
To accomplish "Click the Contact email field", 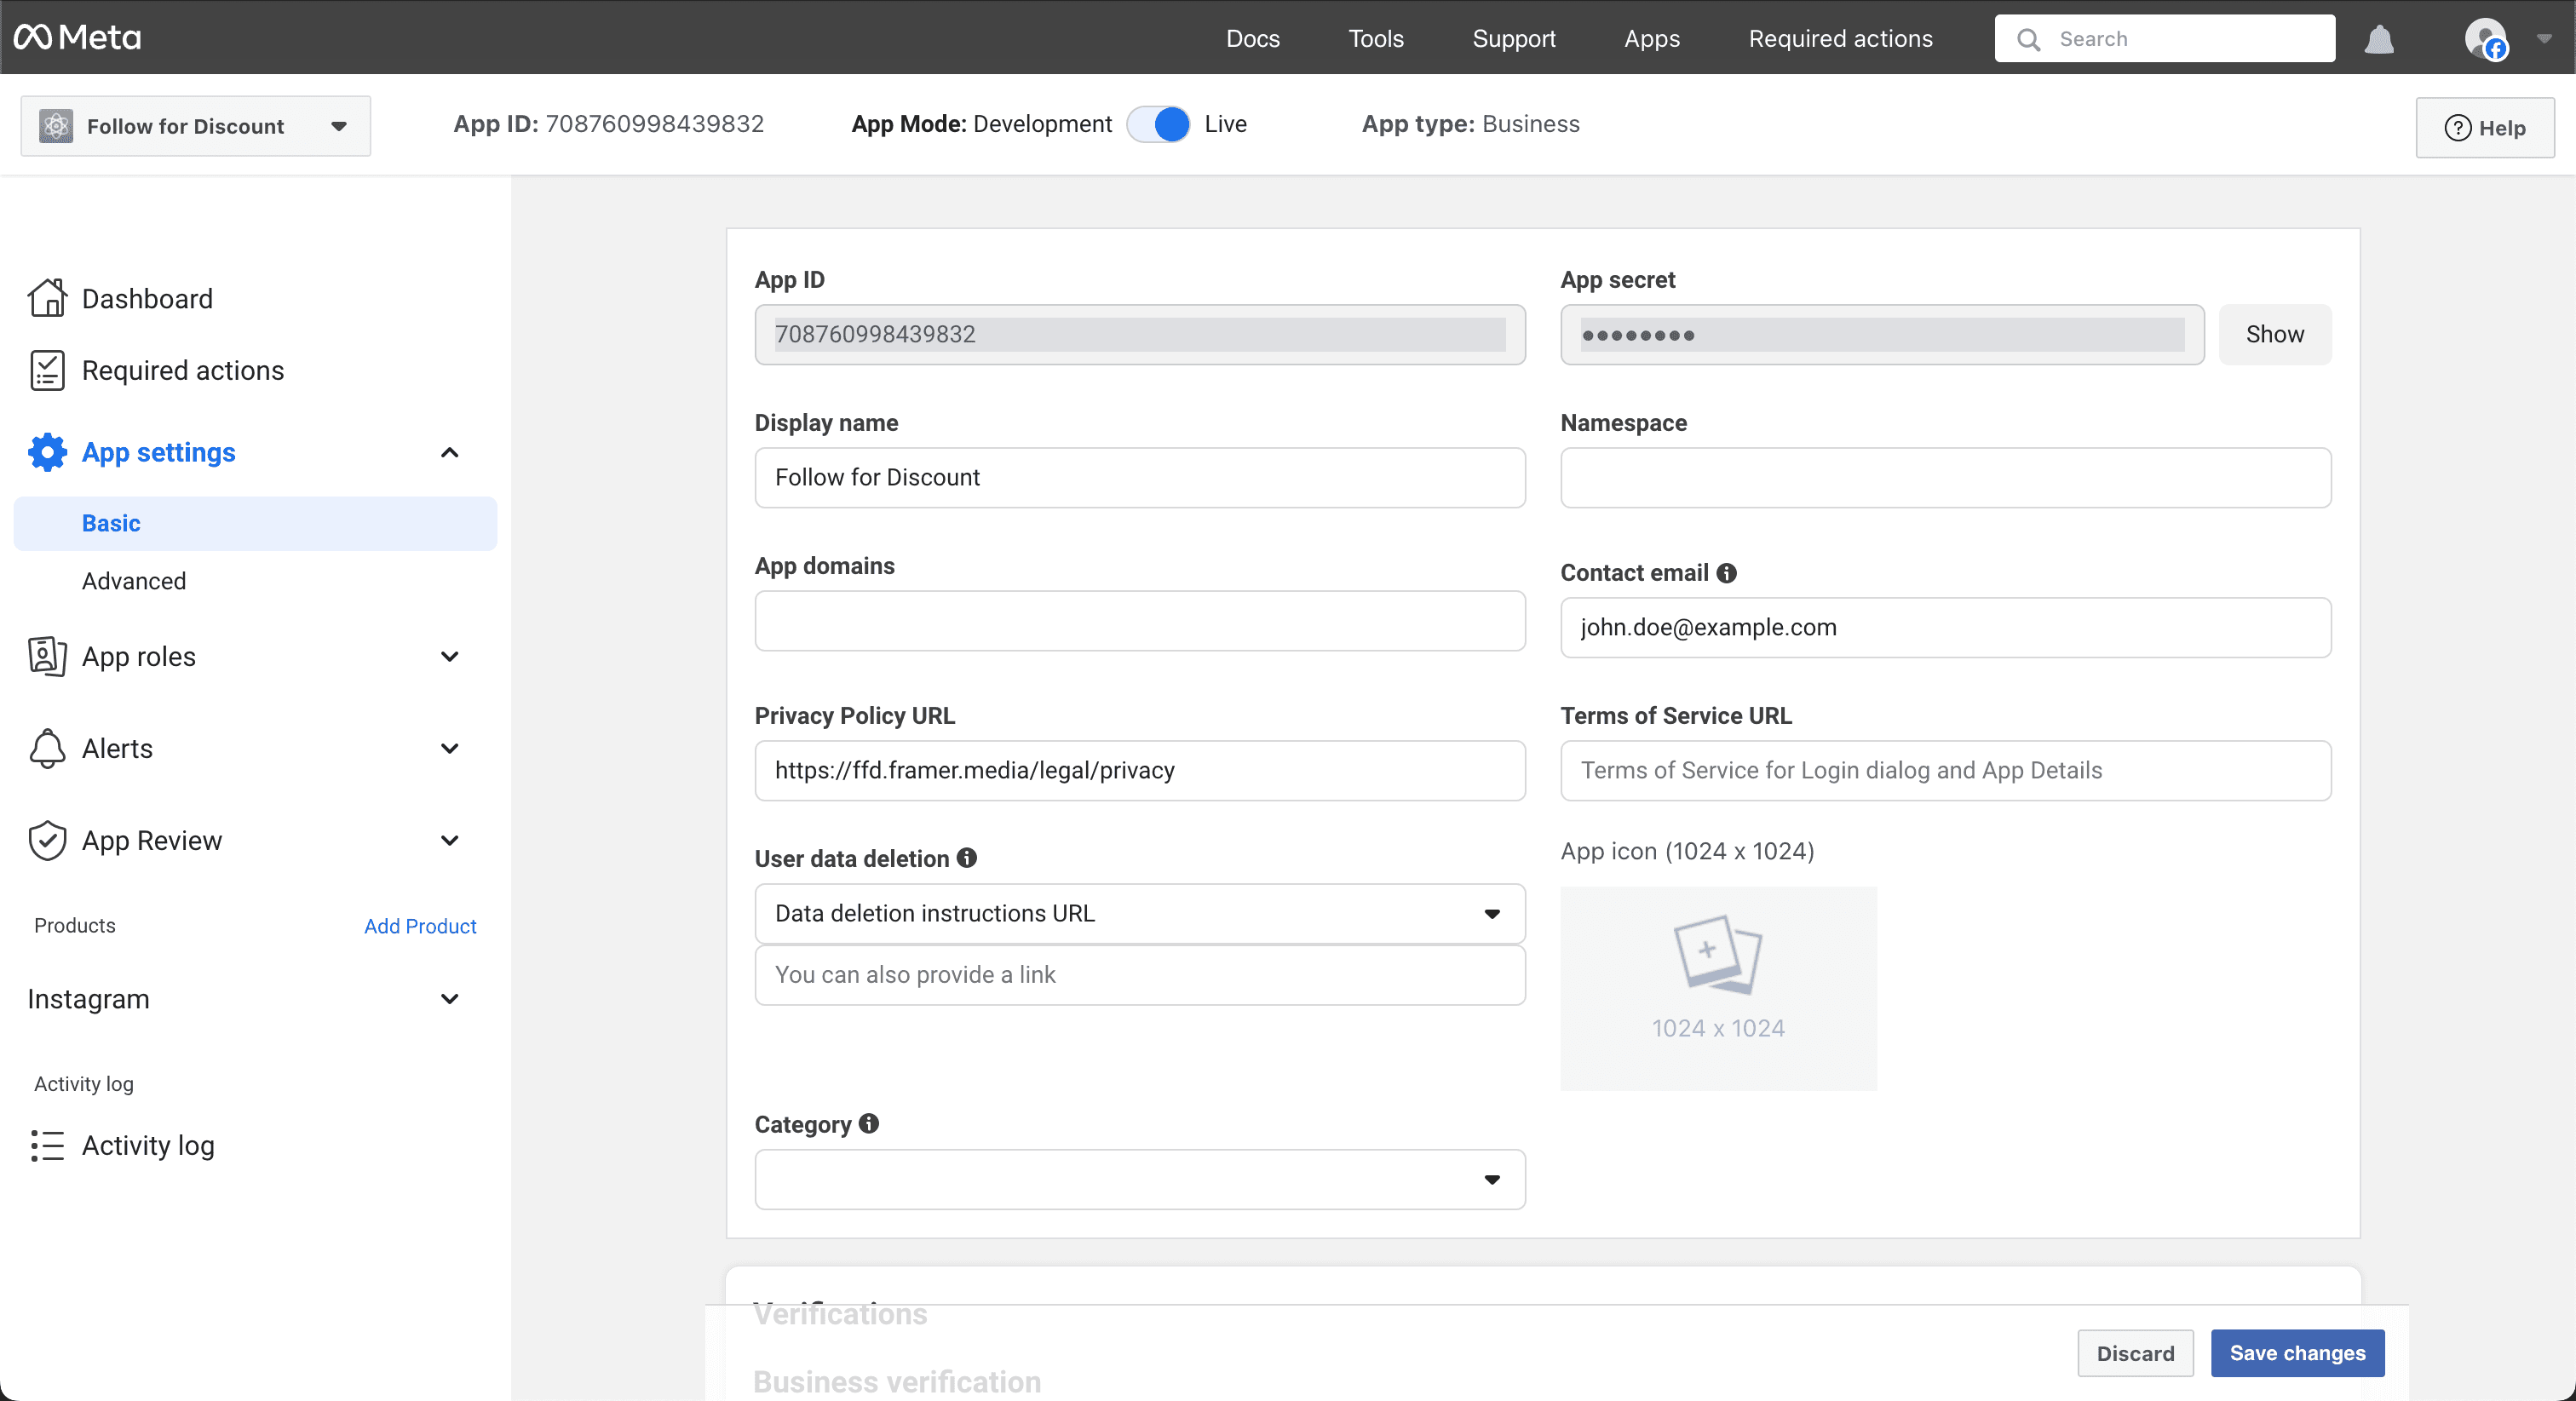I will pyautogui.click(x=1945, y=627).
